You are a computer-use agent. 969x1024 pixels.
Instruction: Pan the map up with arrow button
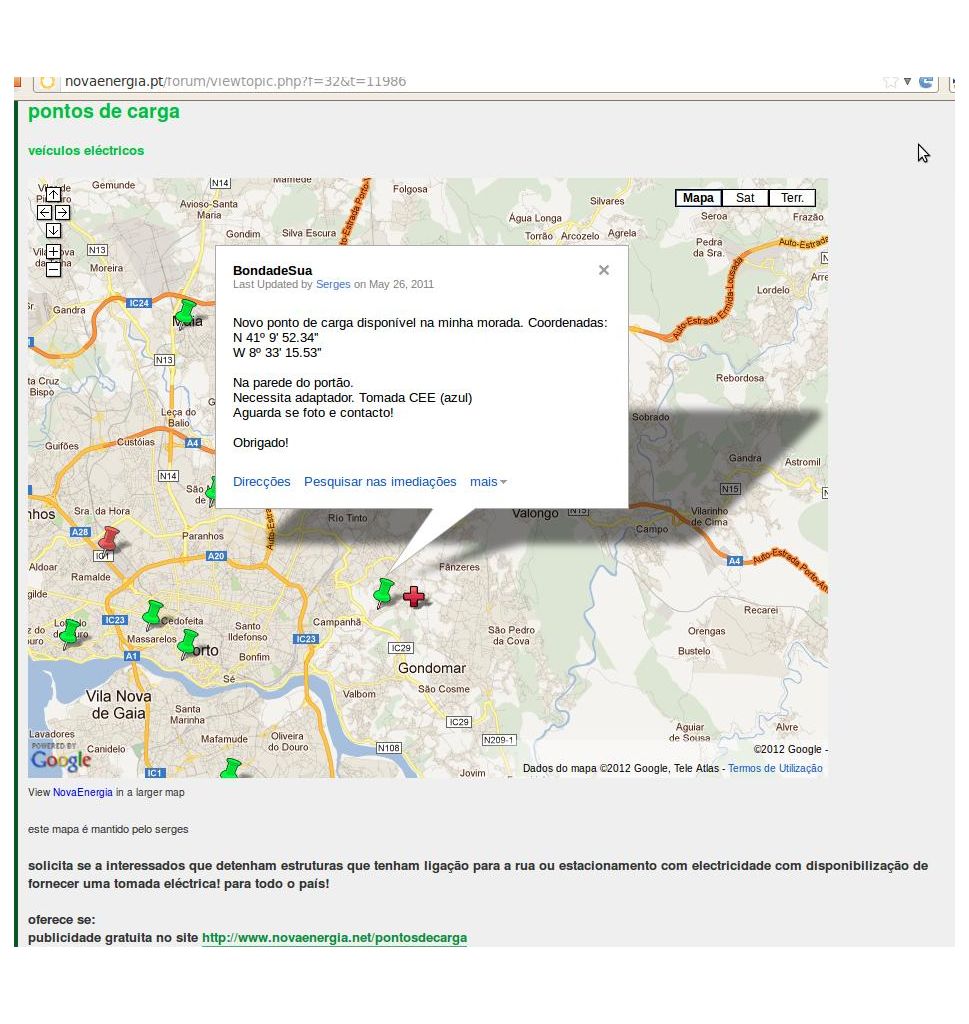[x=54, y=195]
